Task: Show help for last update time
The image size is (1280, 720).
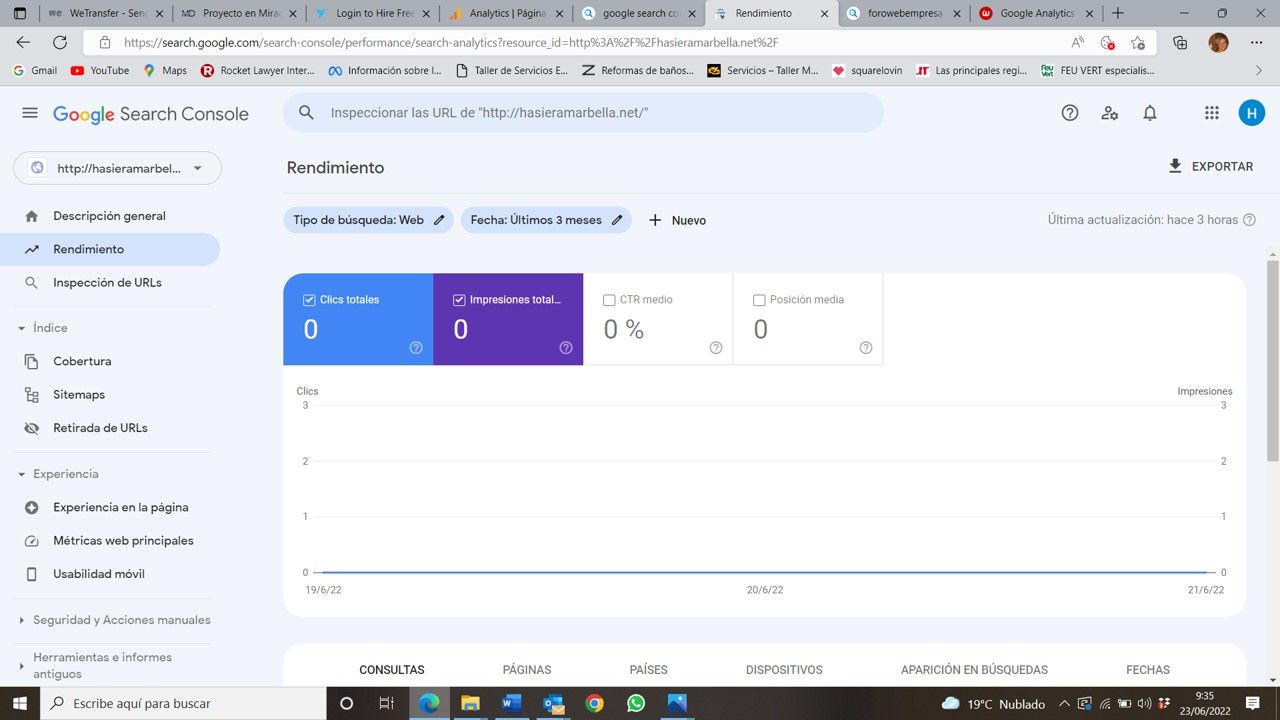Action: [1249, 220]
